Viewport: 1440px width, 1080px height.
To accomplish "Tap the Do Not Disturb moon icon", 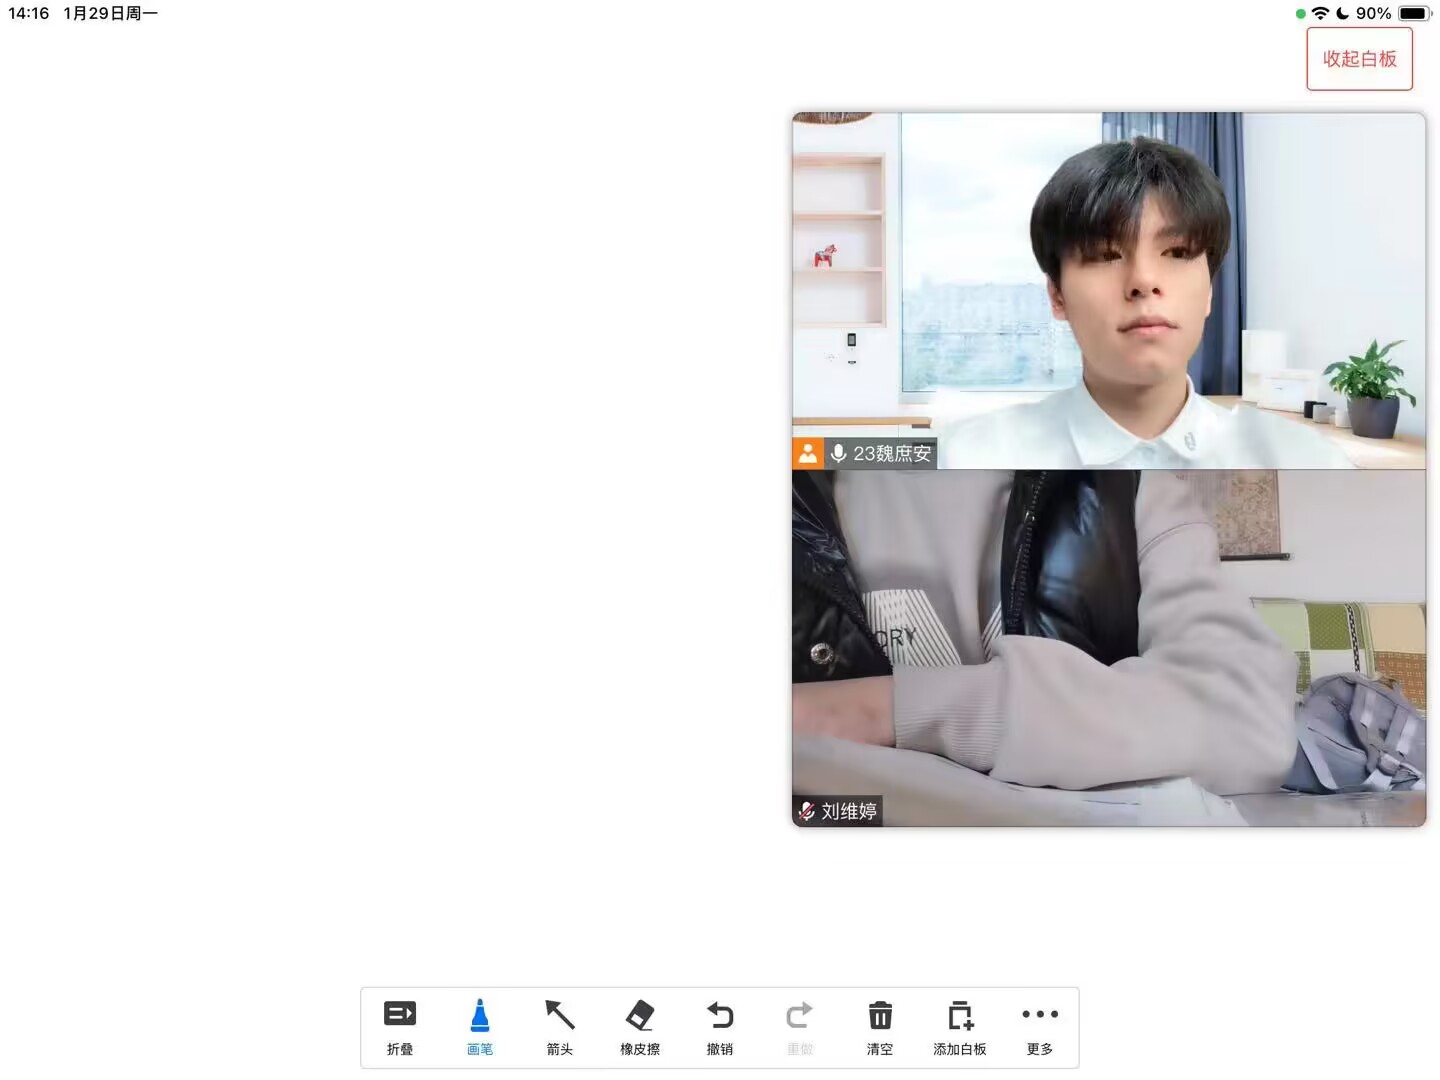I will tap(1343, 13).
